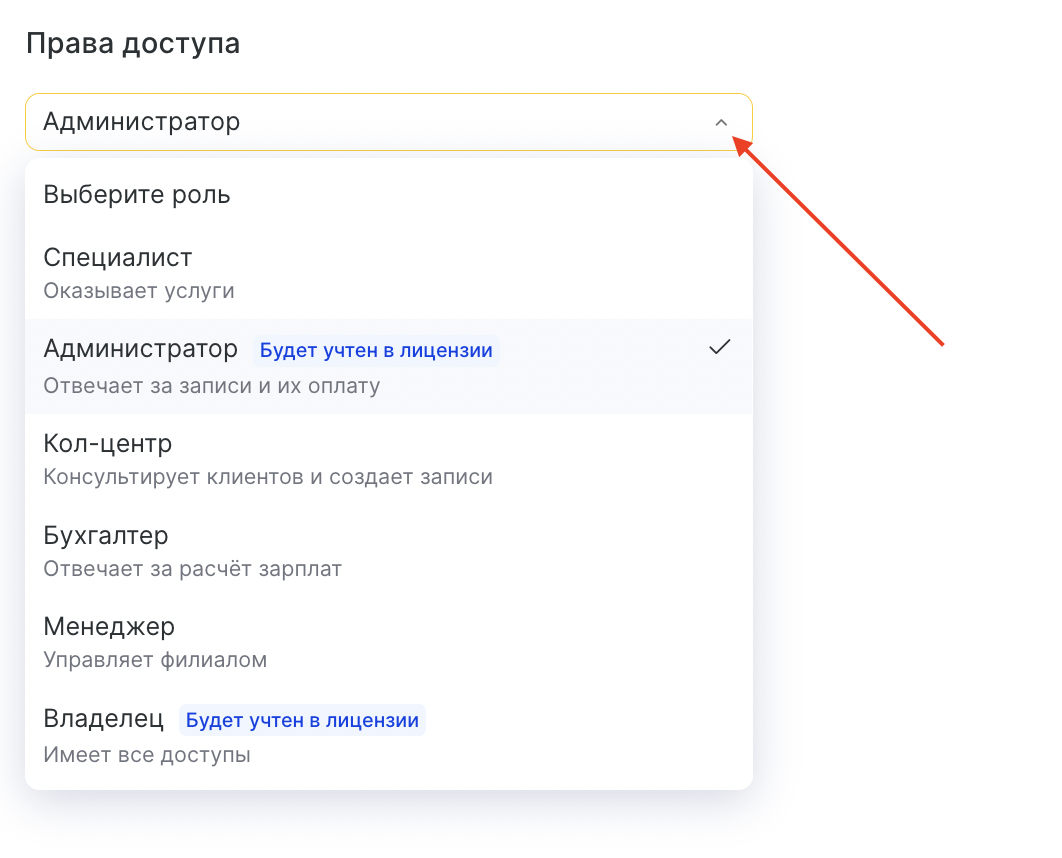Collapse the role dropdown using the chevron

[721, 123]
